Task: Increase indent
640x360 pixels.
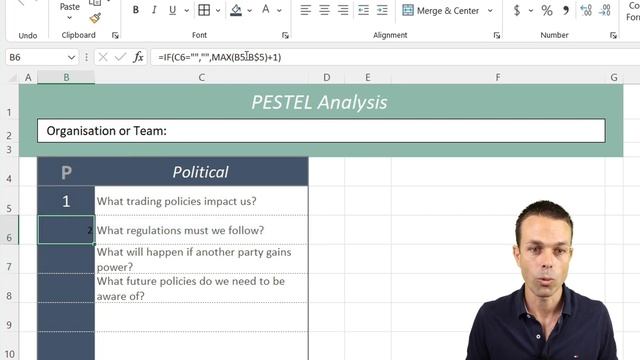Action: pyautogui.click(x=382, y=10)
